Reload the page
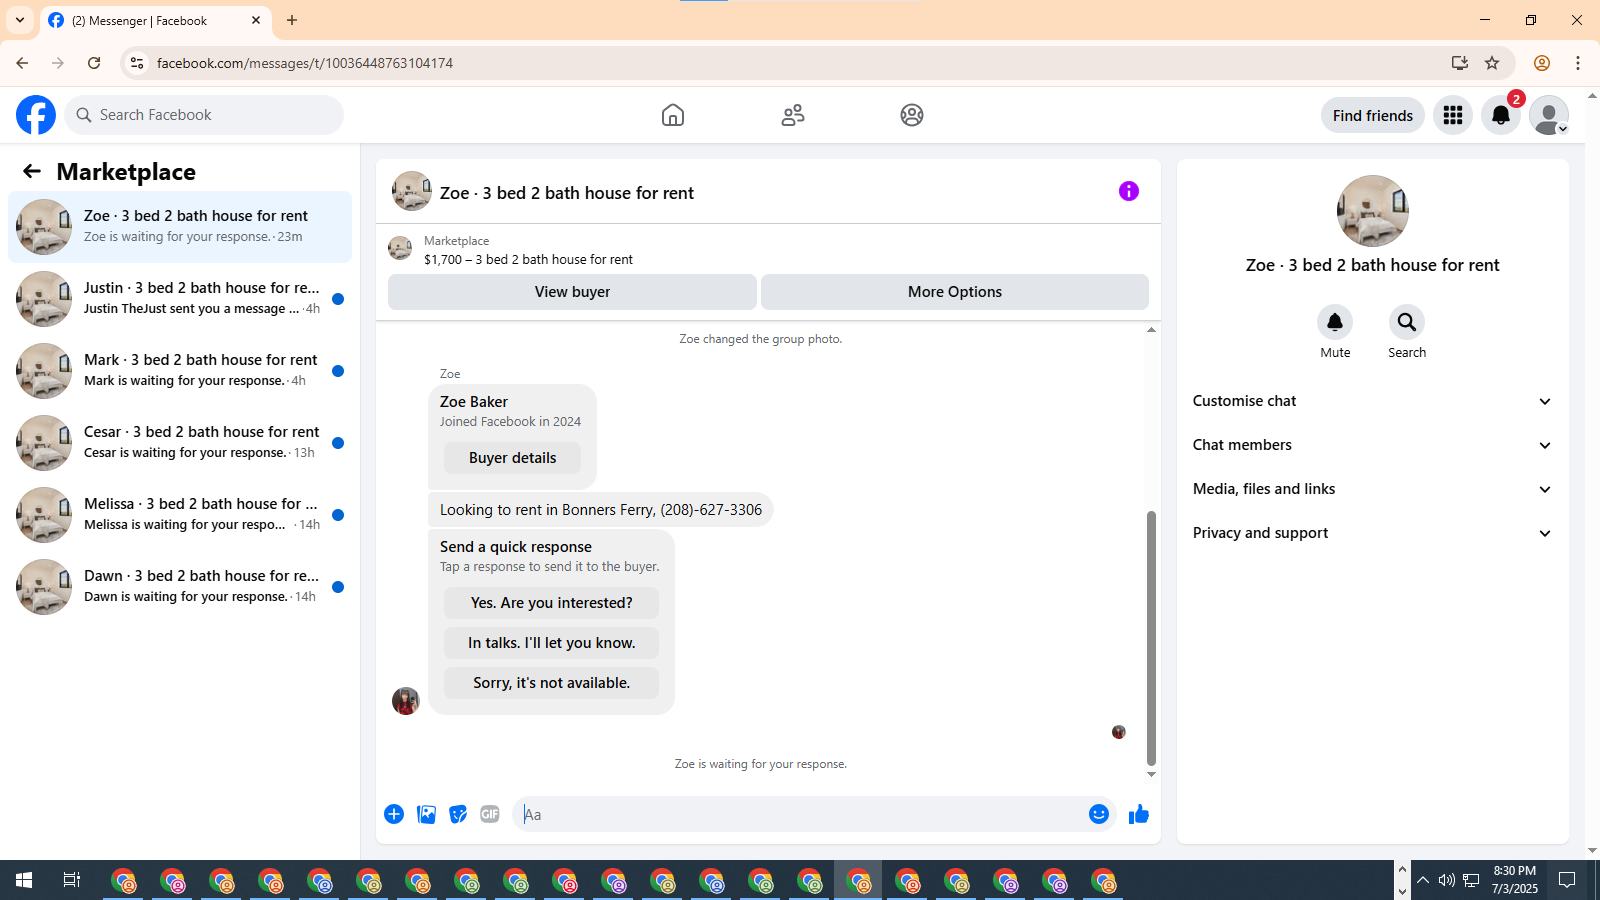The height and width of the screenshot is (900, 1600). coord(94,63)
